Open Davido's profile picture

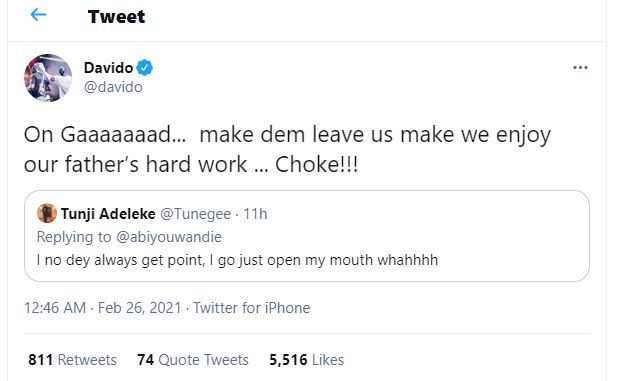48,78
